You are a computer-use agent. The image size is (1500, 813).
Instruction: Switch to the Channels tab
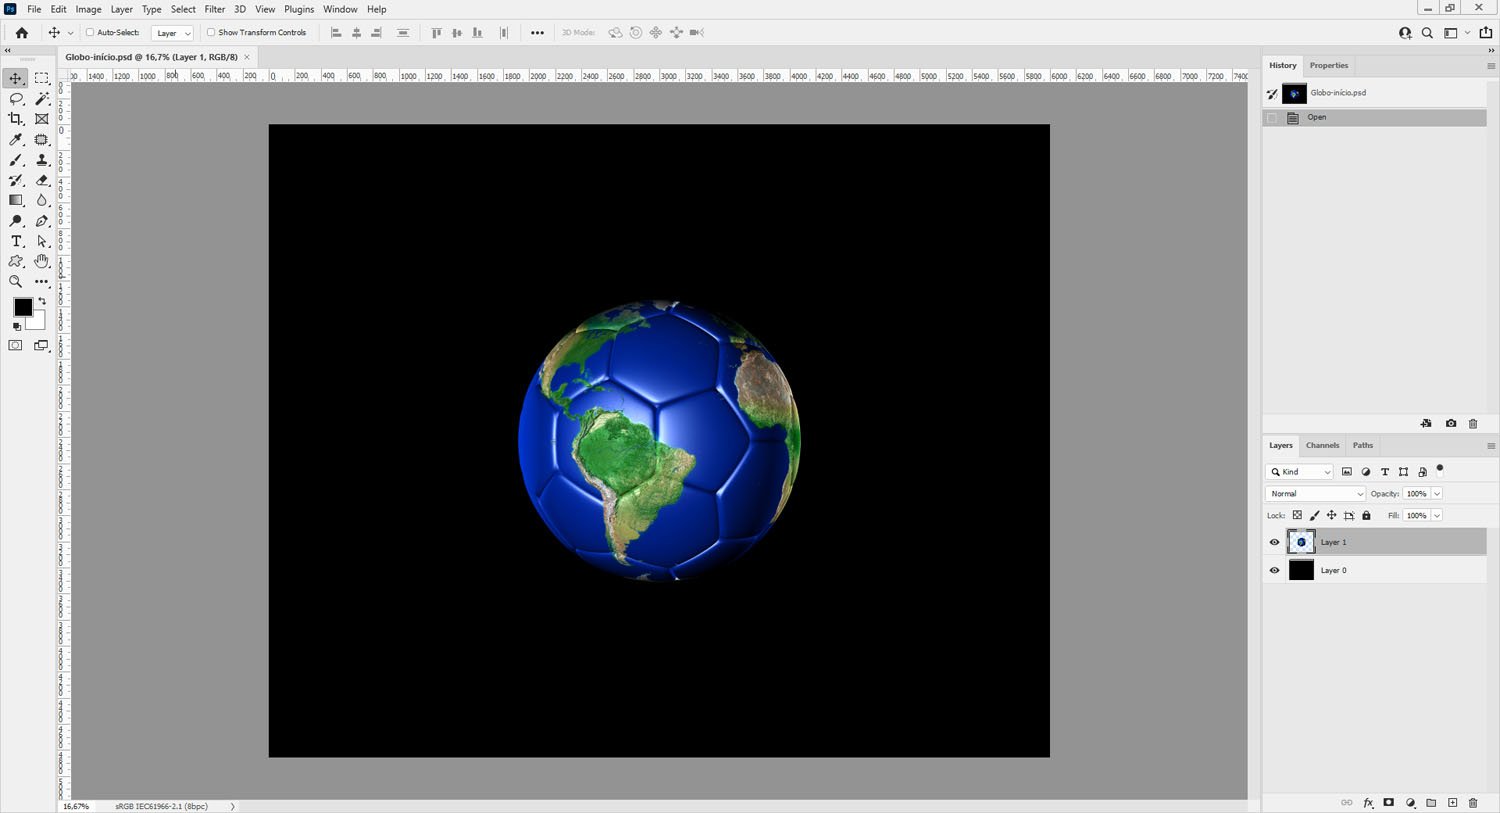(x=1322, y=446)
